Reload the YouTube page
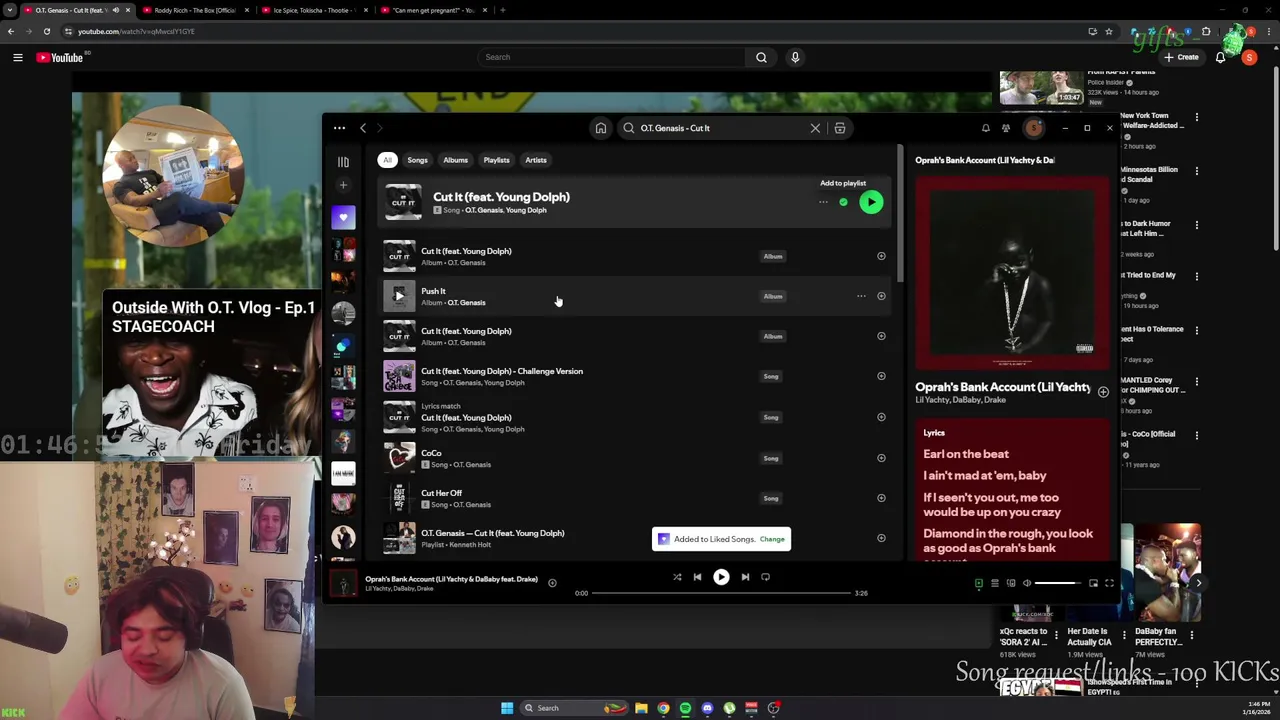This screenshot has width=1280, height=720. [x=46, y=31]
